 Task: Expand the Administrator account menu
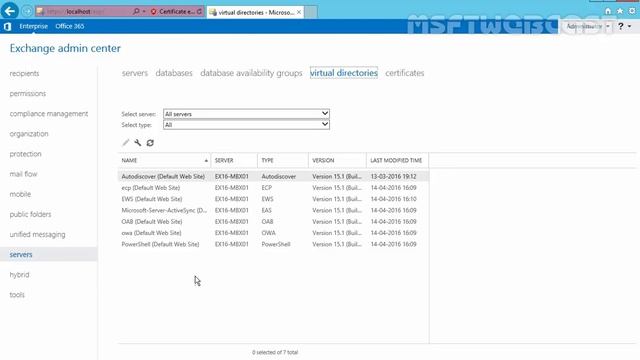(x=588, y=26)
